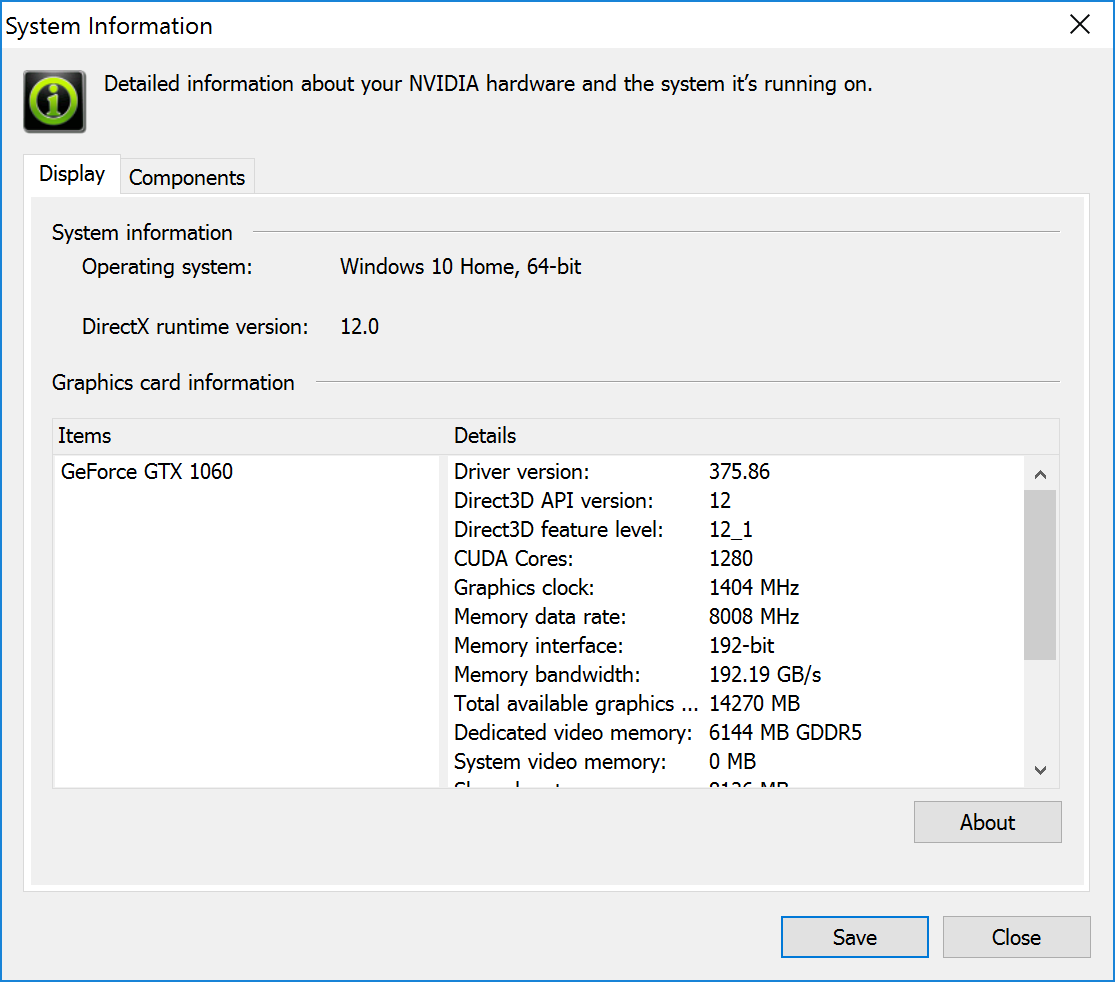The image size is (1115, 982).
Task: Click the Memory interface 192-bit value
Action: [741, 646]
